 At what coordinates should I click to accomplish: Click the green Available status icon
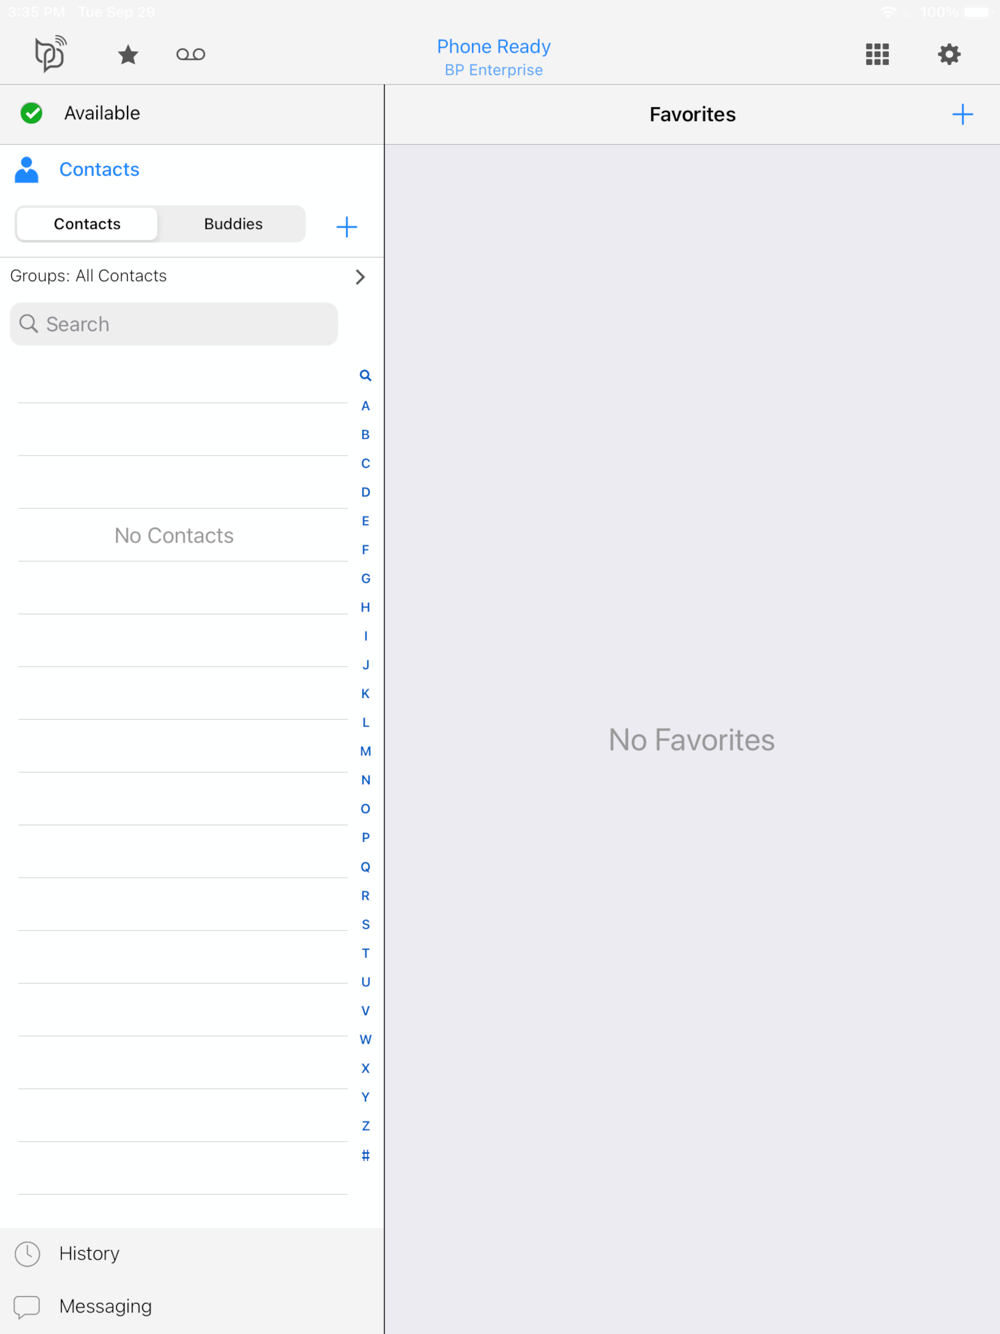pos(32,113)
